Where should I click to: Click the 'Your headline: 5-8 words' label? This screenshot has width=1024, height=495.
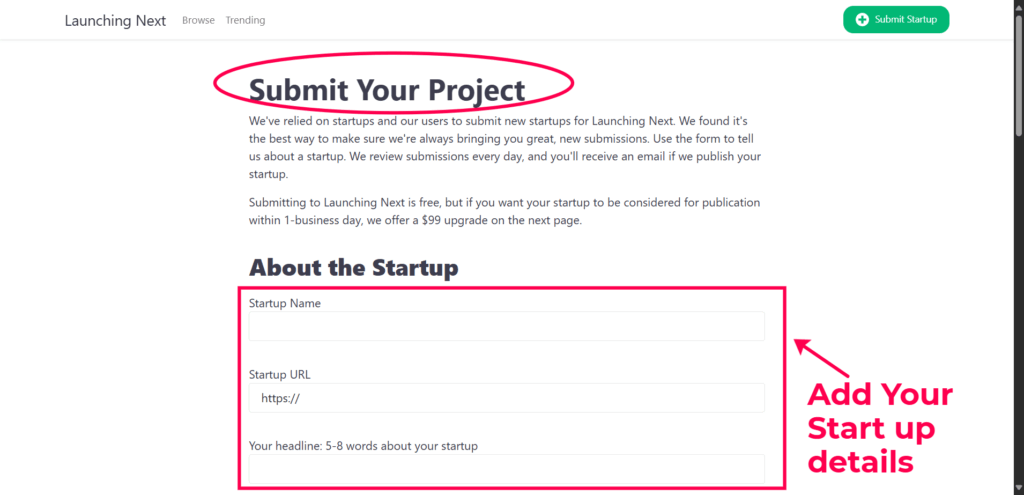[x=363, y=447]
